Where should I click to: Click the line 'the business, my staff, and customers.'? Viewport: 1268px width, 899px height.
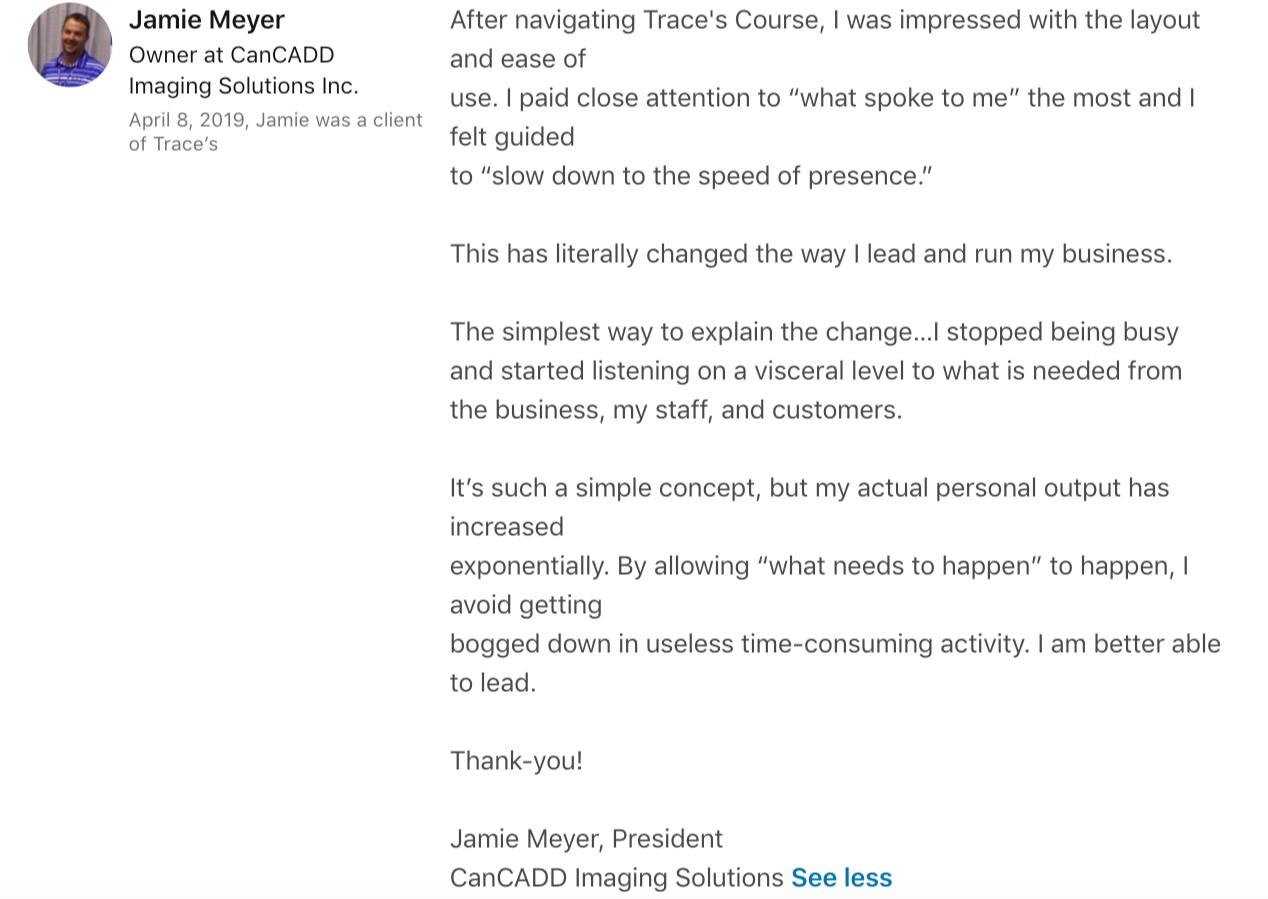(x=676, y=410)
